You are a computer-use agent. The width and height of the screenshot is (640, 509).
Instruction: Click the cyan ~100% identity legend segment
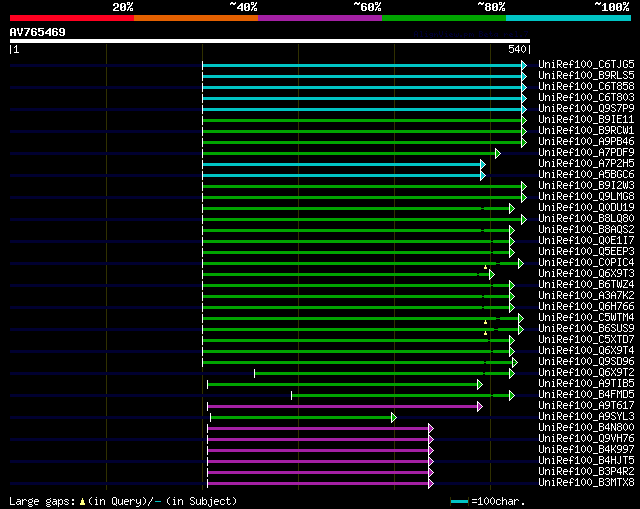coord(568,18)
